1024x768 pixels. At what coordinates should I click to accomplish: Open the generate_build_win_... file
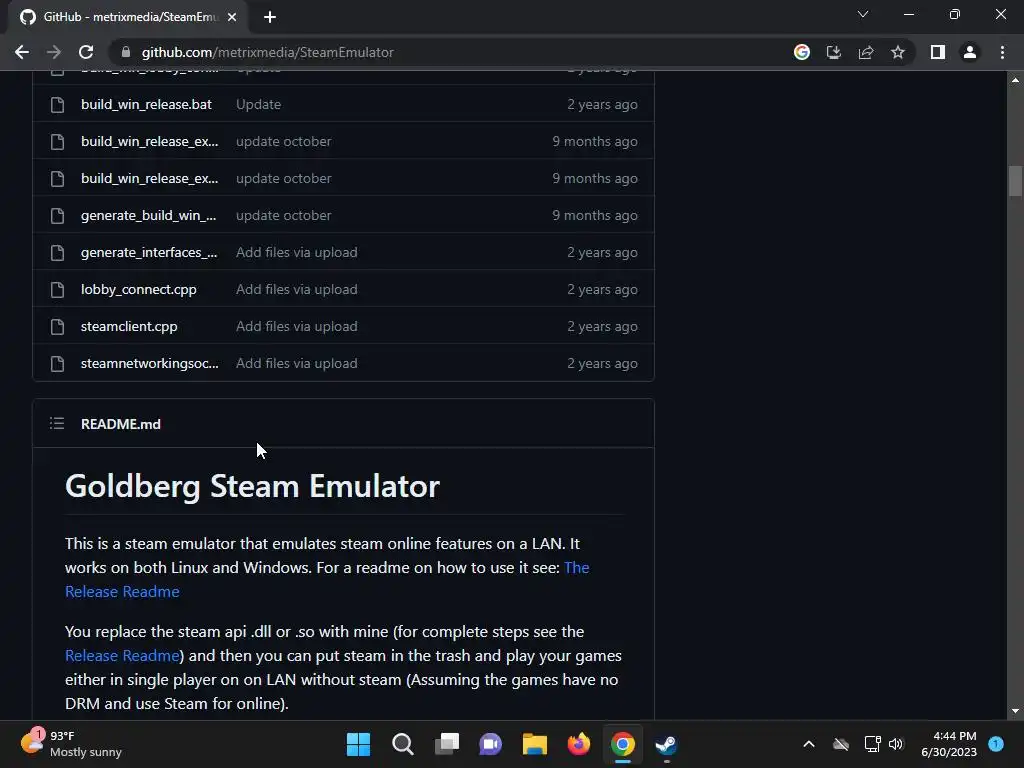[x=148, y=216]
